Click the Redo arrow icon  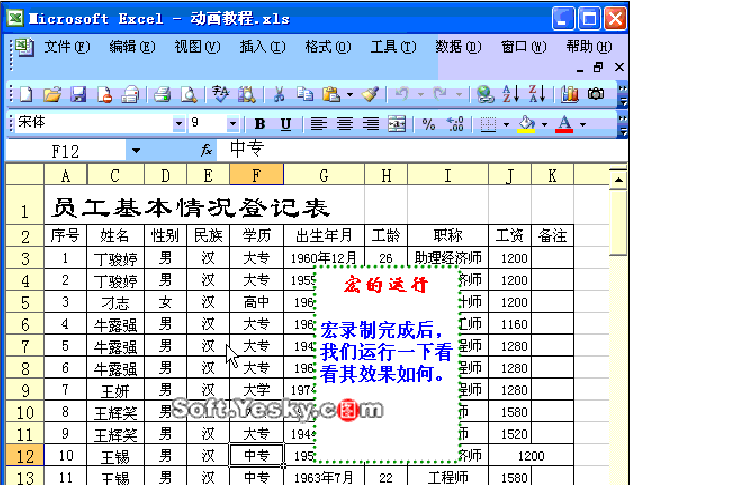click(x=440, y=94)
